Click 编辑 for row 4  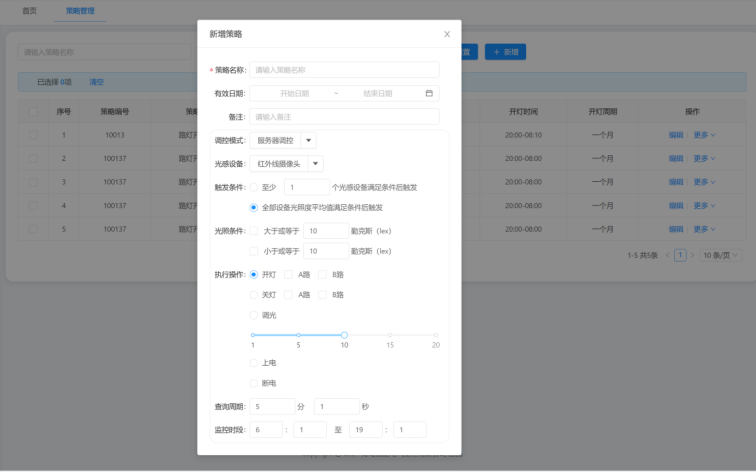coord(676,205)
